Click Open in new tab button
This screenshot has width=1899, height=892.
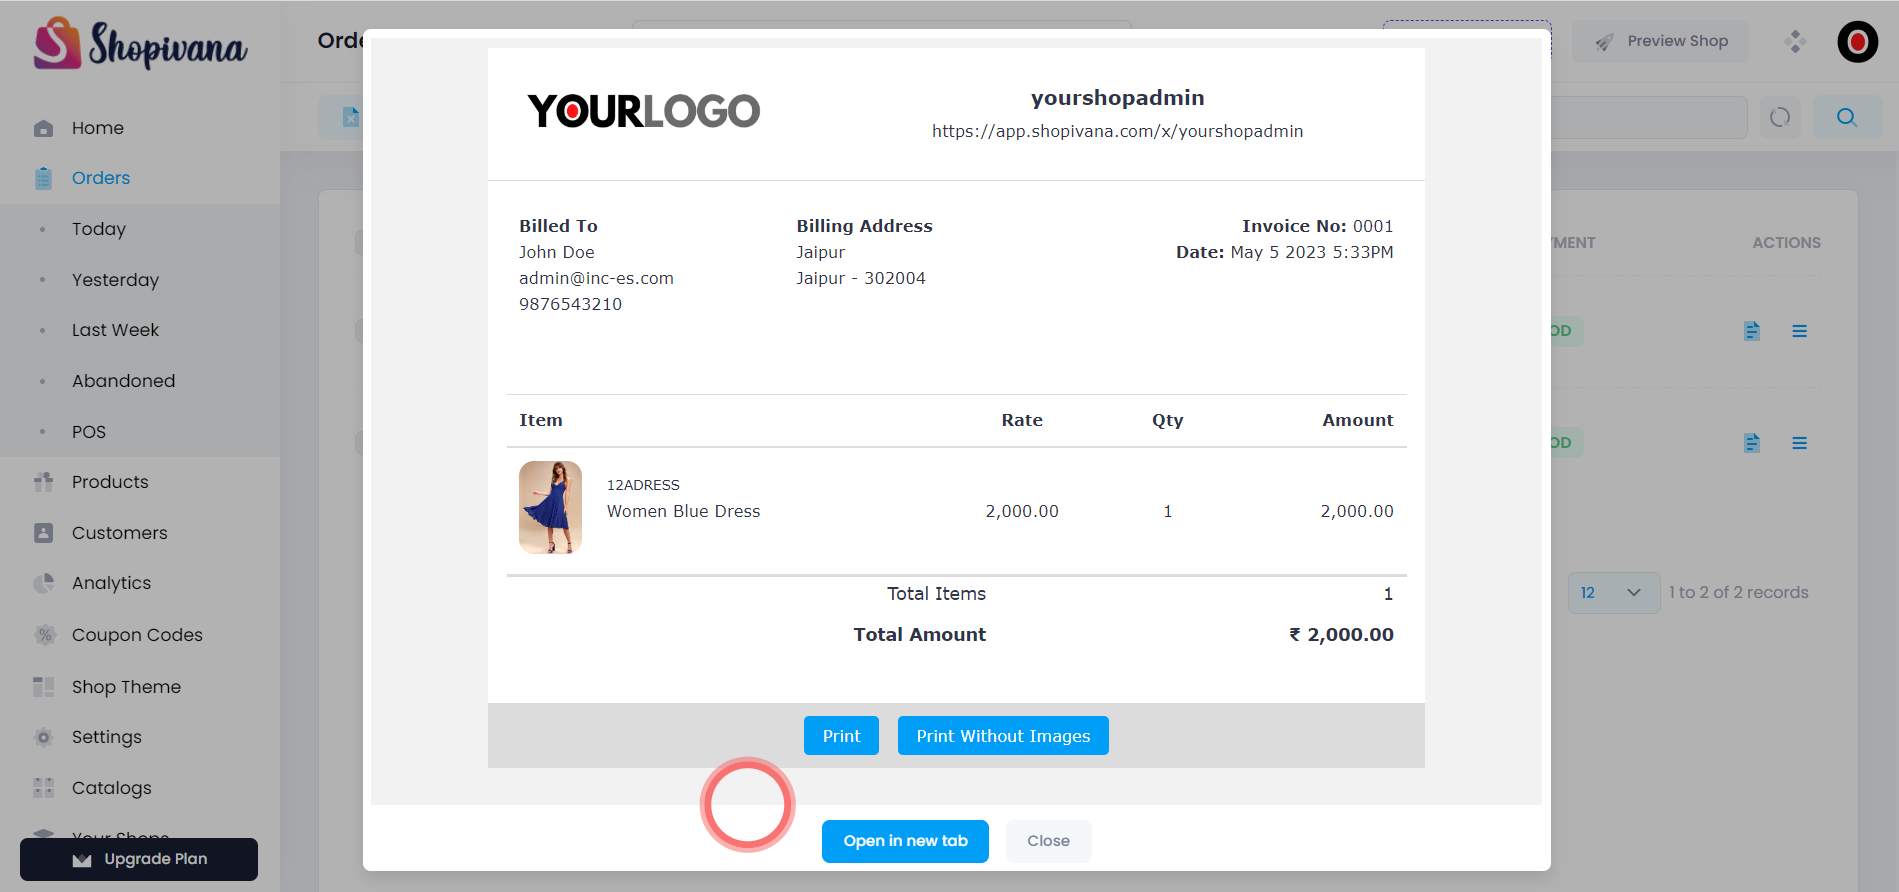[x=905, y=841]
